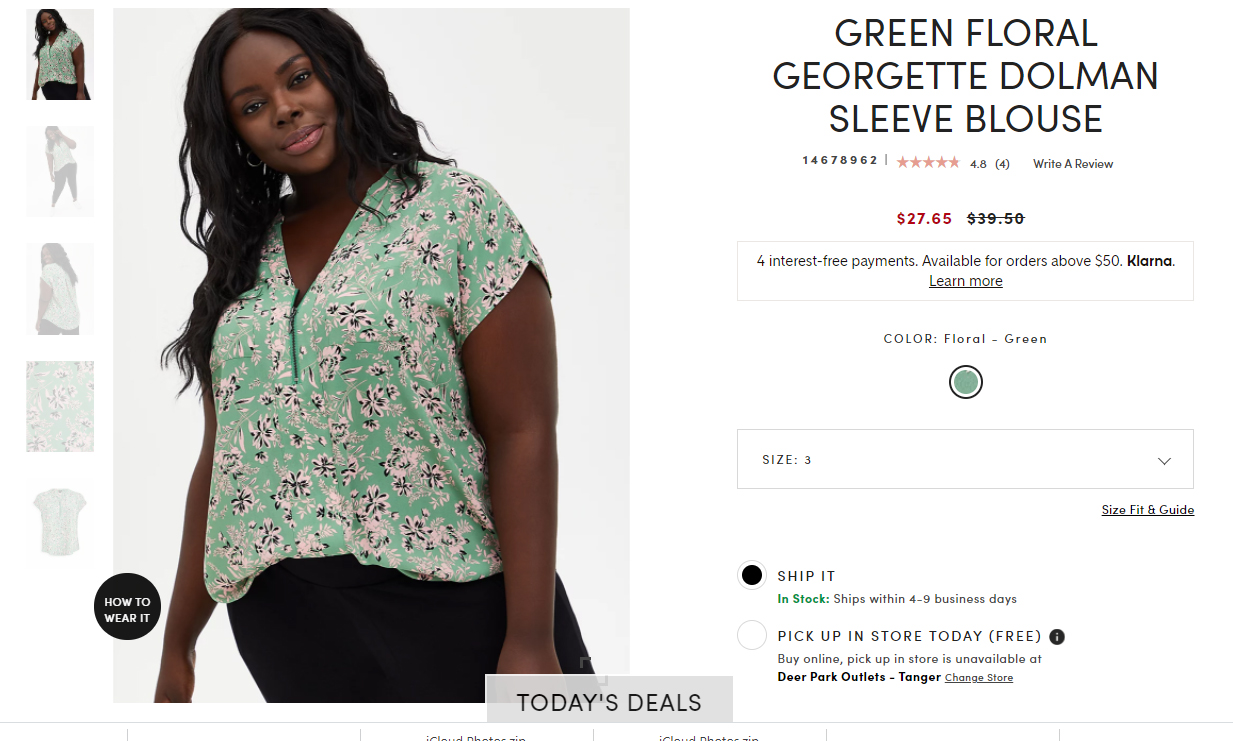Select the flat blouse product thumbnail

point(60,521)
